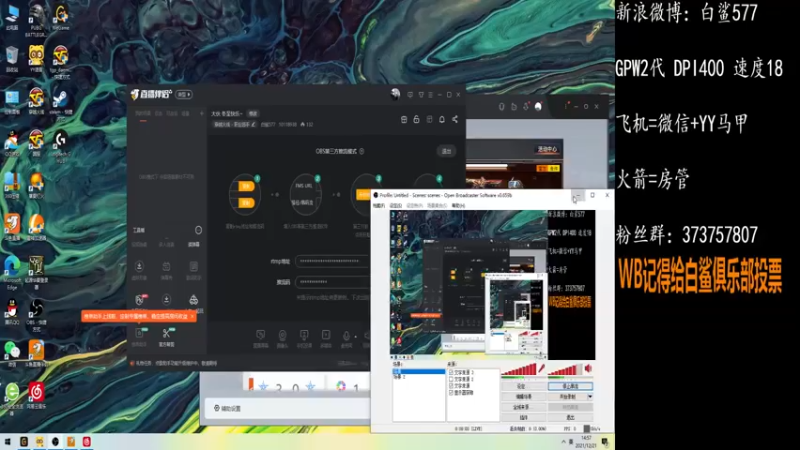Open the 帮助(H) menu in OBS
The image size is (800, 450).
click(458, 206)
